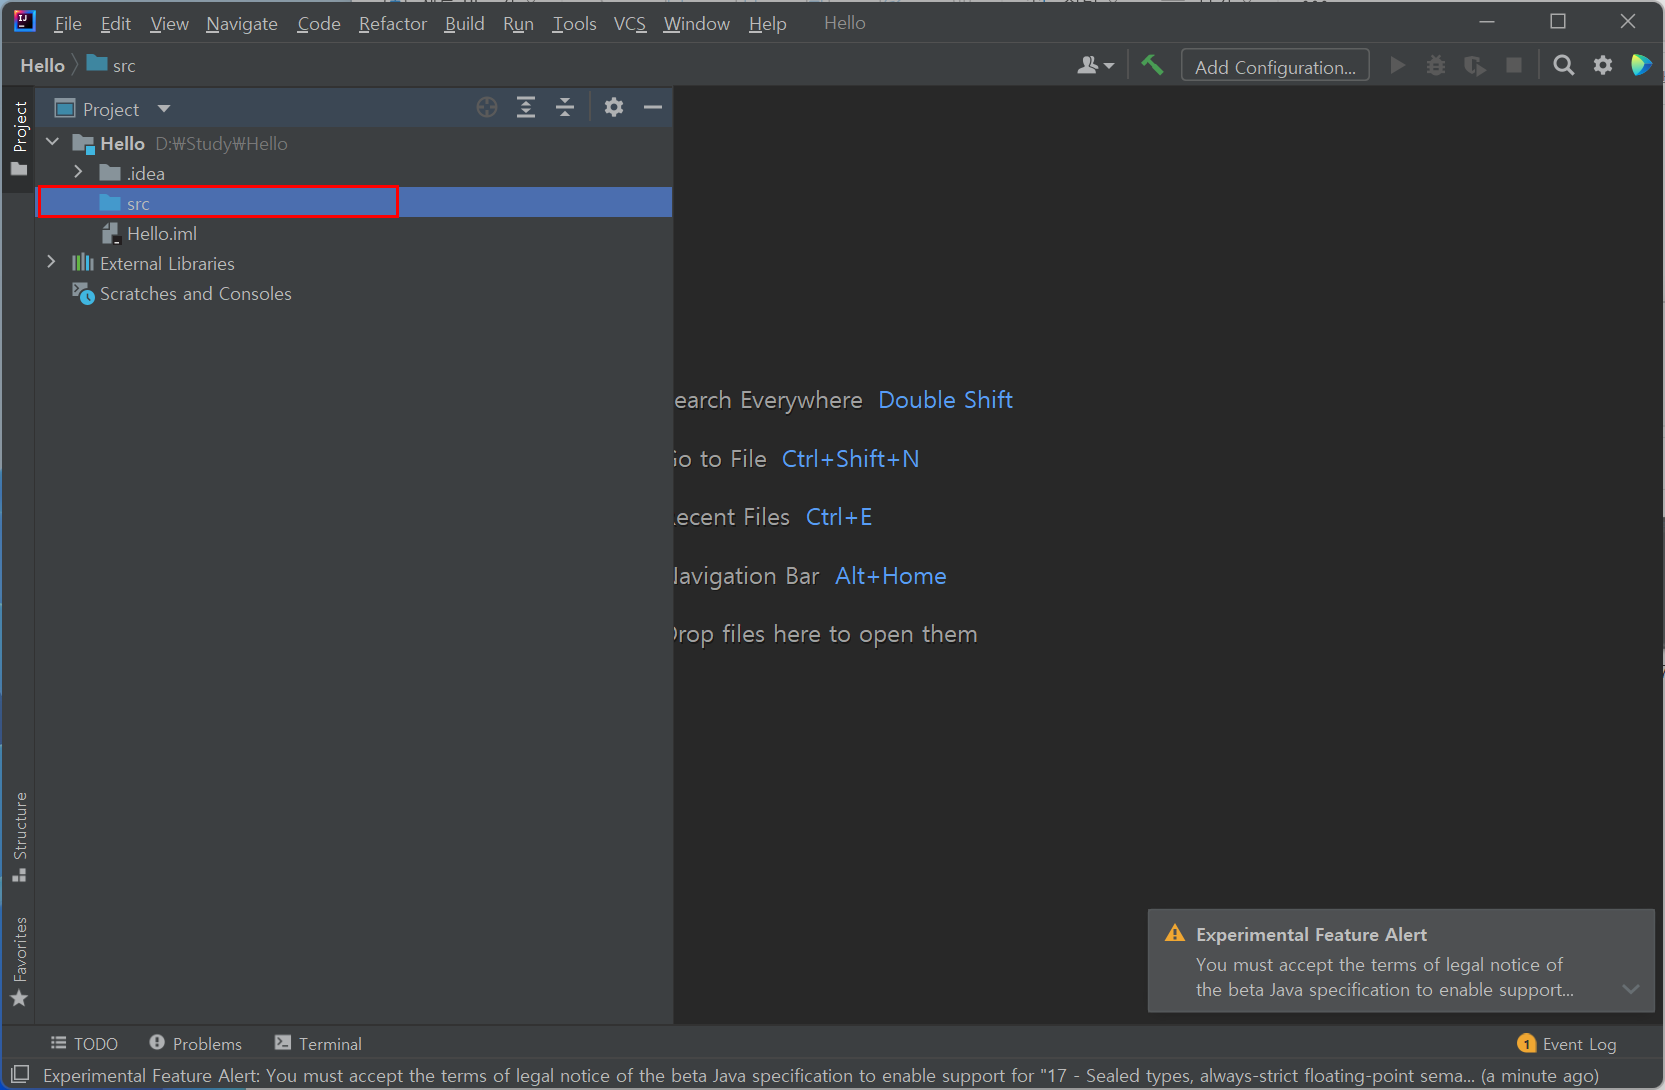Click the Select Opened File target icon

point(487,108)
